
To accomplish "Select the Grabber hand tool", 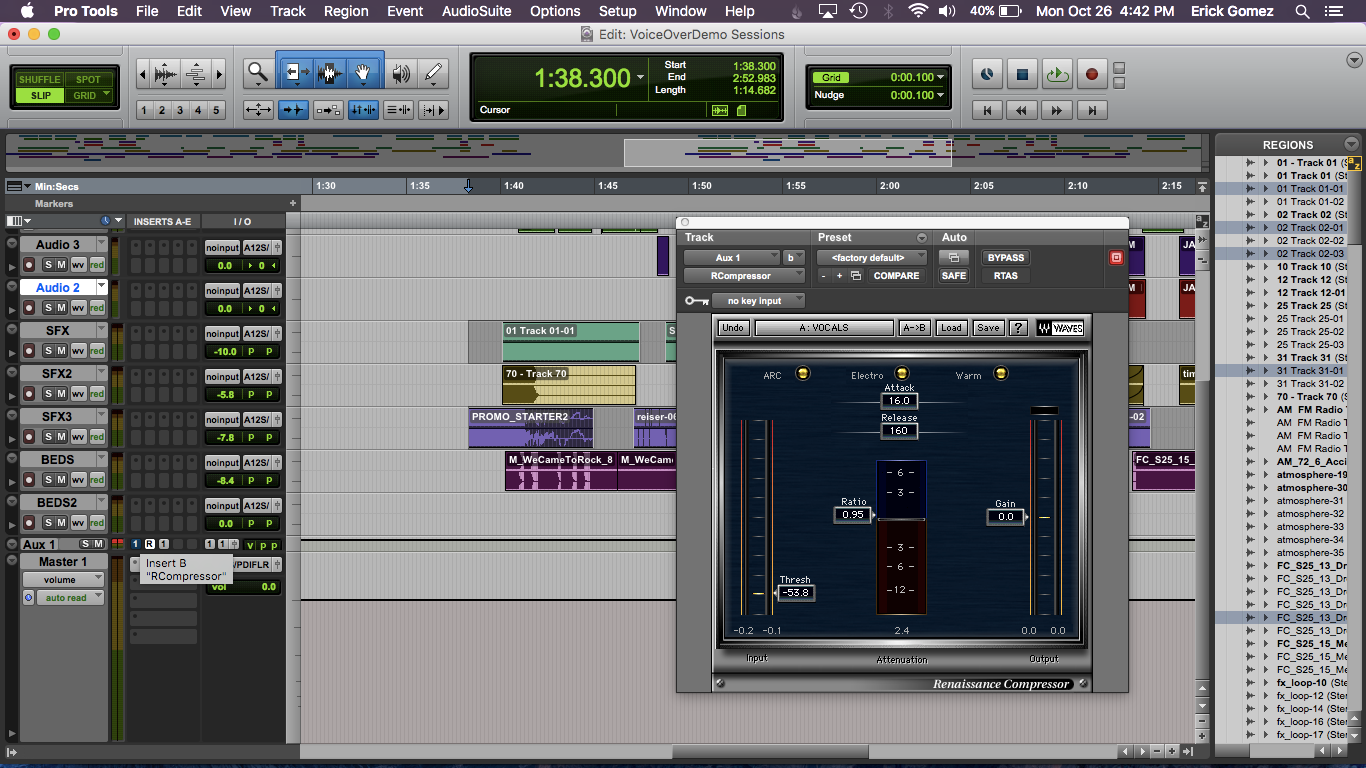I will click(364, 73).
